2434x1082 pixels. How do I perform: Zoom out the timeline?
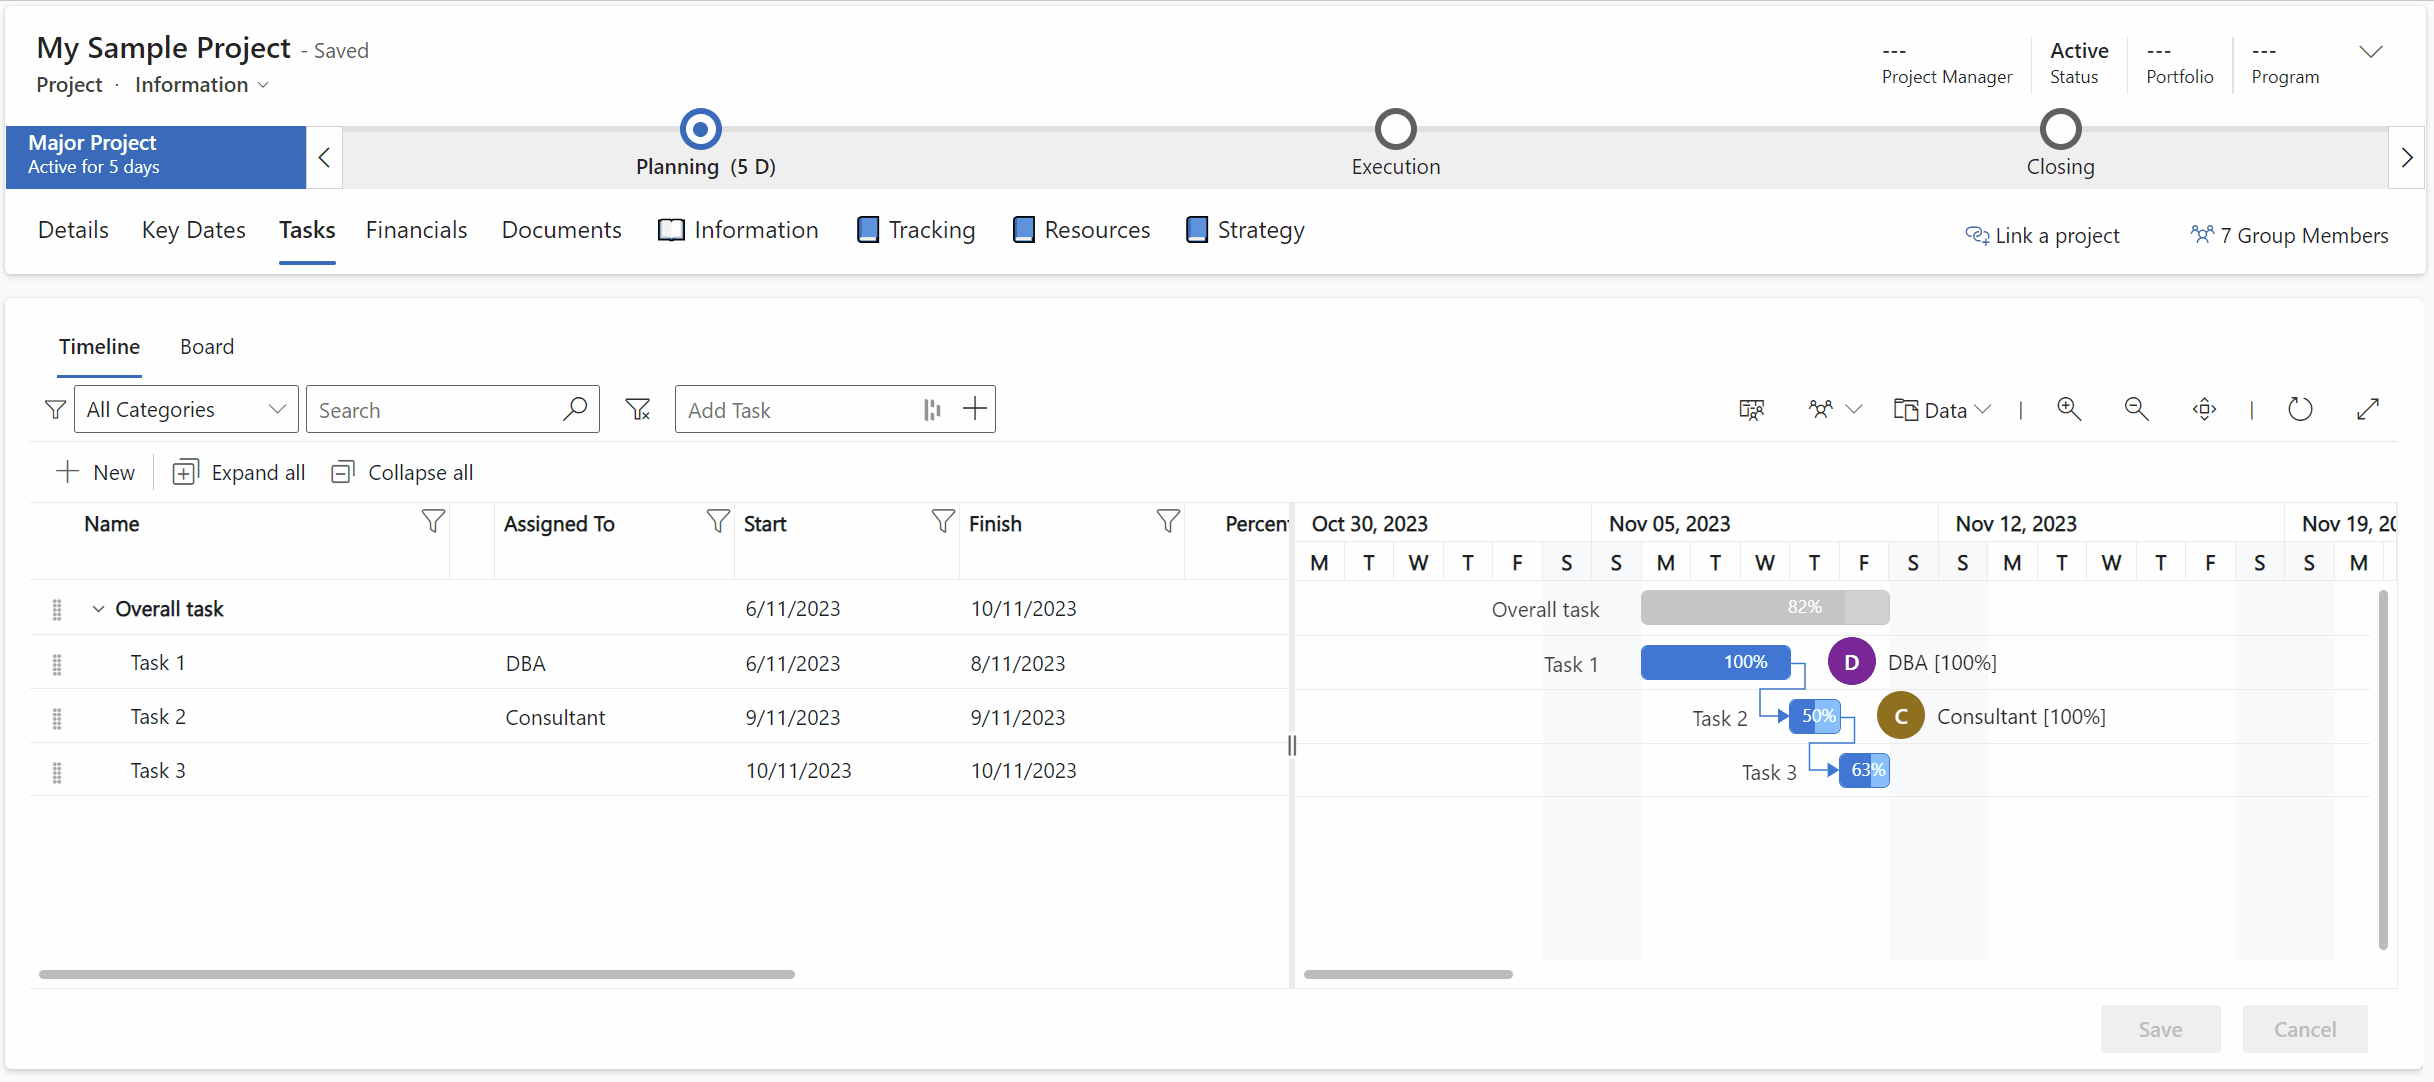tap(2136, 409)
